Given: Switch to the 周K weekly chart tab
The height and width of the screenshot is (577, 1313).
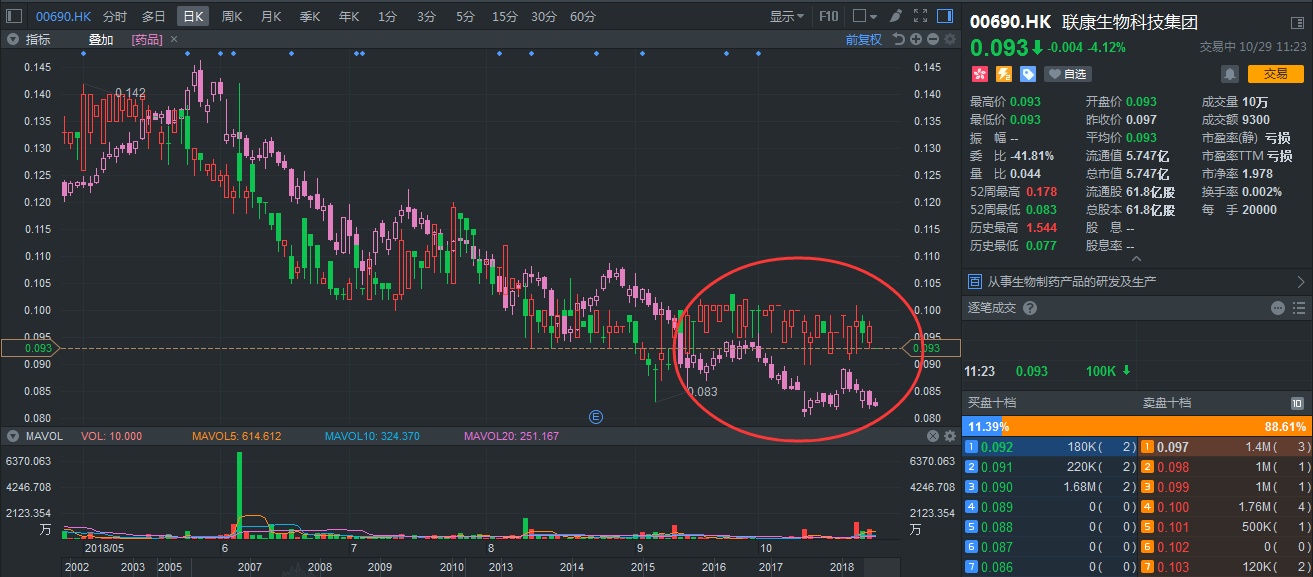Looking at the screenshot, I should click(x=231, y=16).
